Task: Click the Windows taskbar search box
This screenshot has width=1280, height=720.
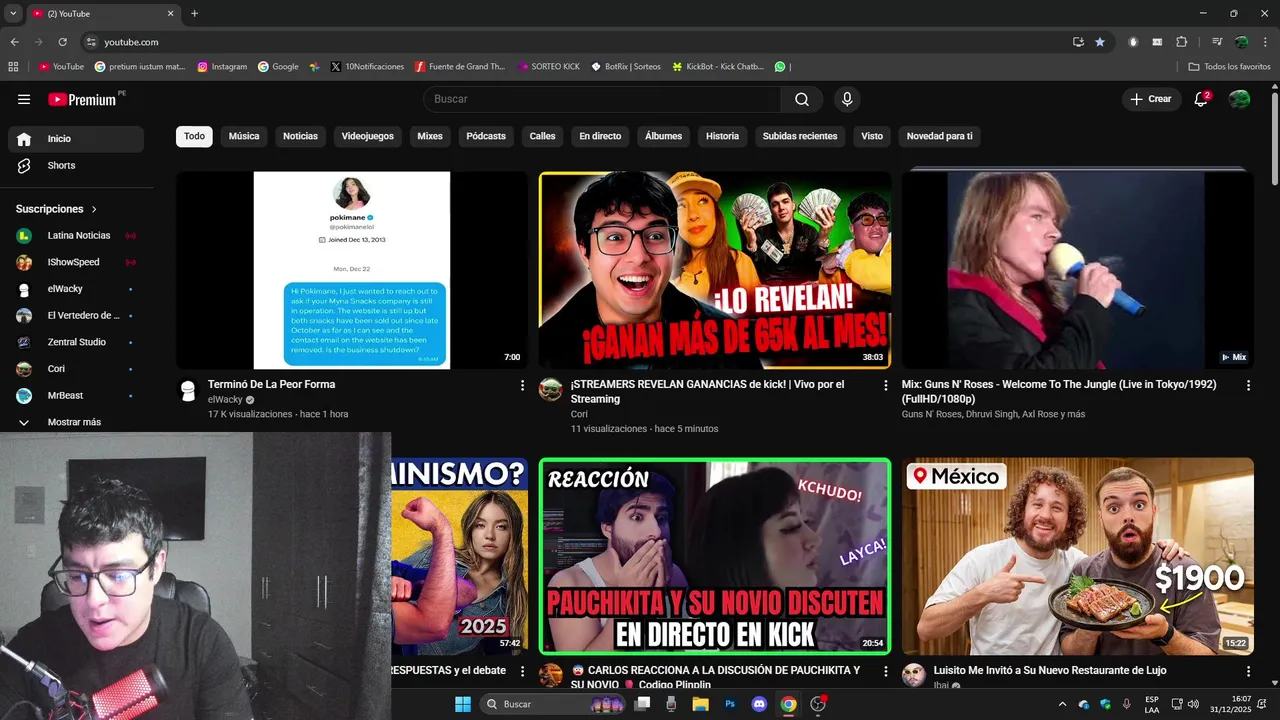Action: pos(554,704)
